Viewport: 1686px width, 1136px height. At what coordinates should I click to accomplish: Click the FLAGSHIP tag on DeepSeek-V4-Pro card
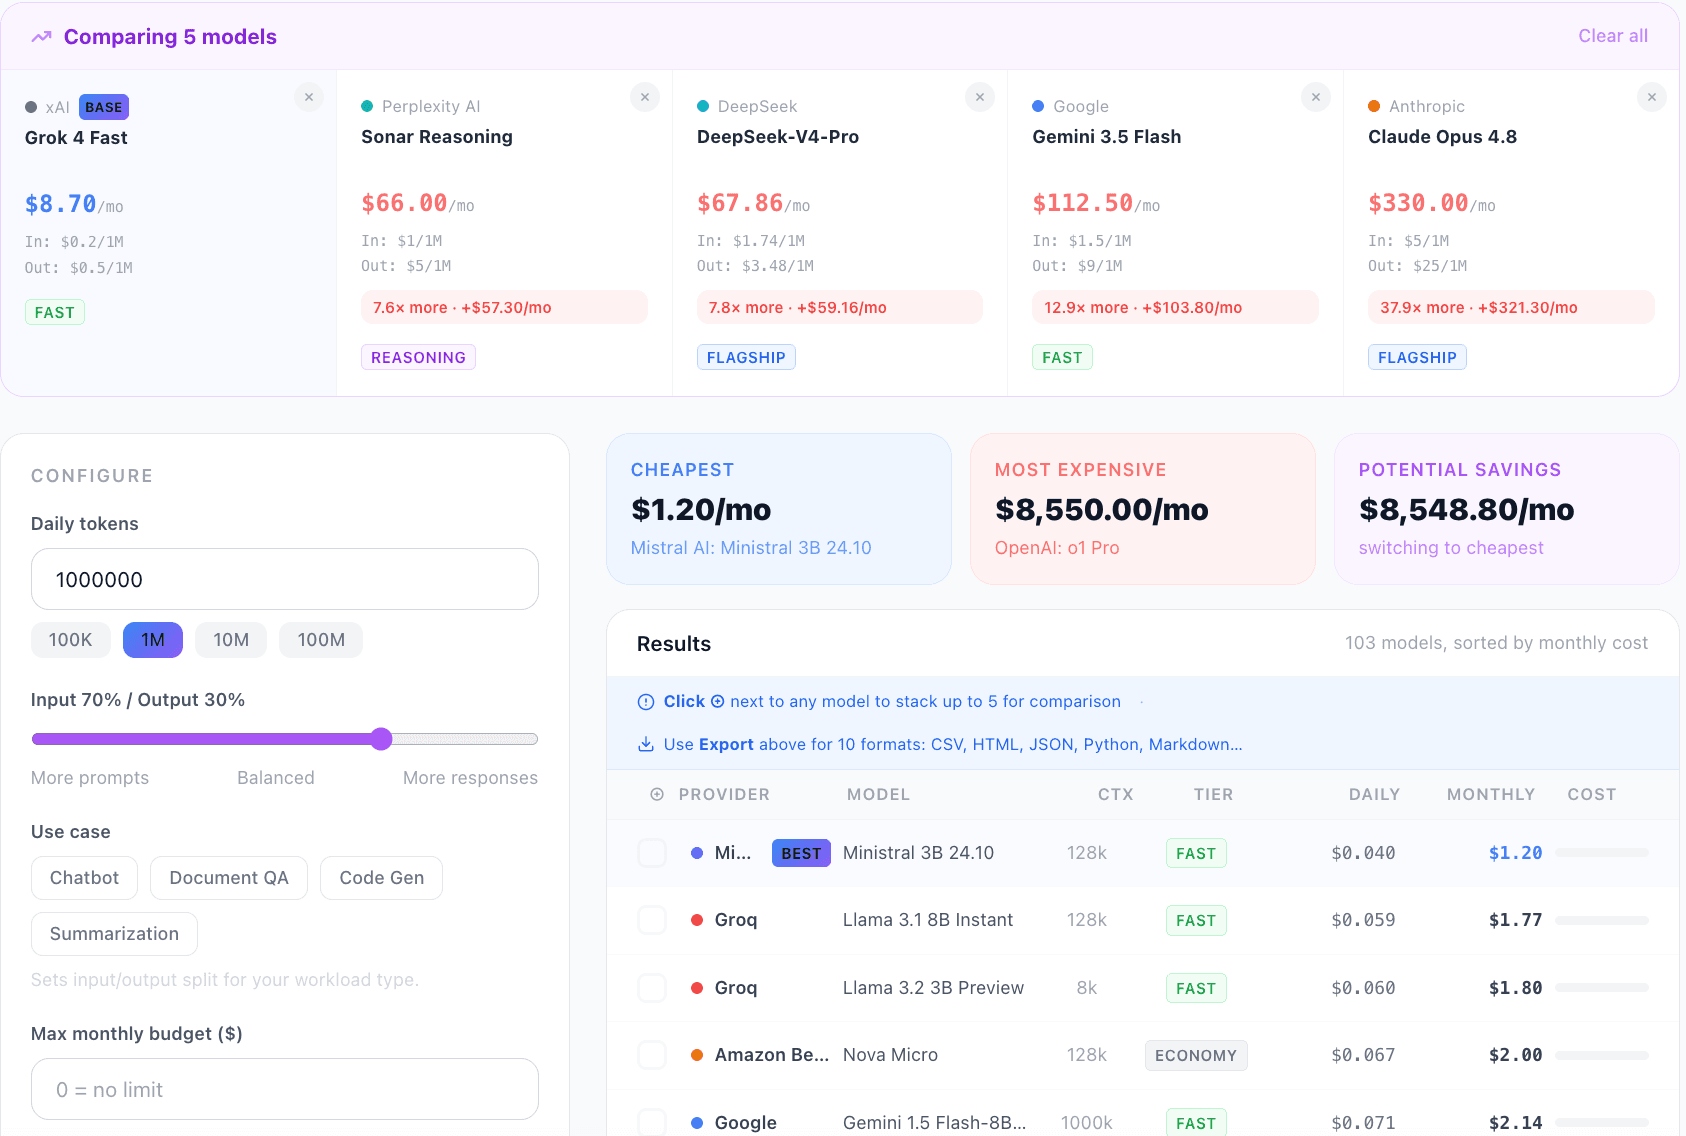(x=746, y=357)
